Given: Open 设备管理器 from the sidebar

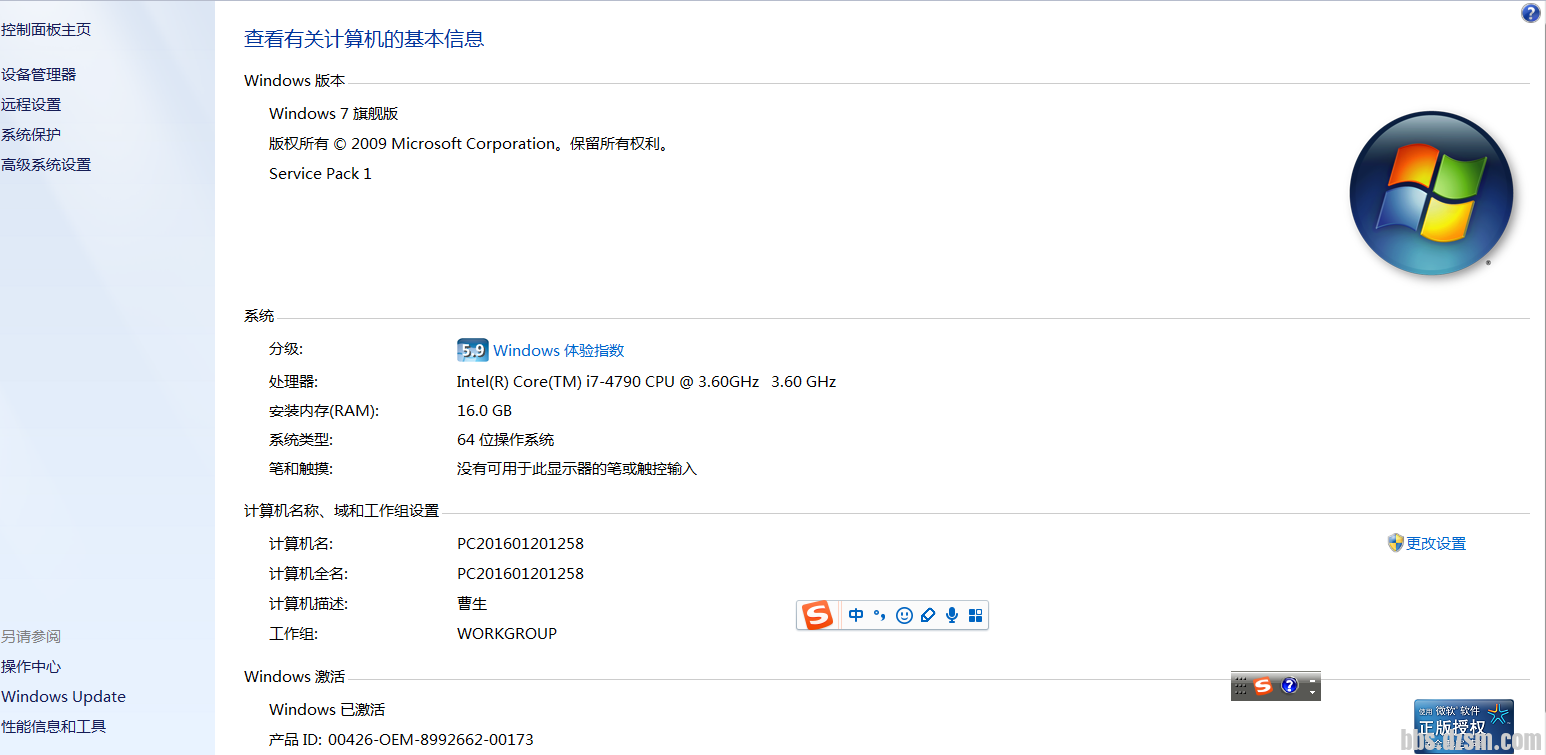Looking at the screenshot, I should click(x=39, y=74).
